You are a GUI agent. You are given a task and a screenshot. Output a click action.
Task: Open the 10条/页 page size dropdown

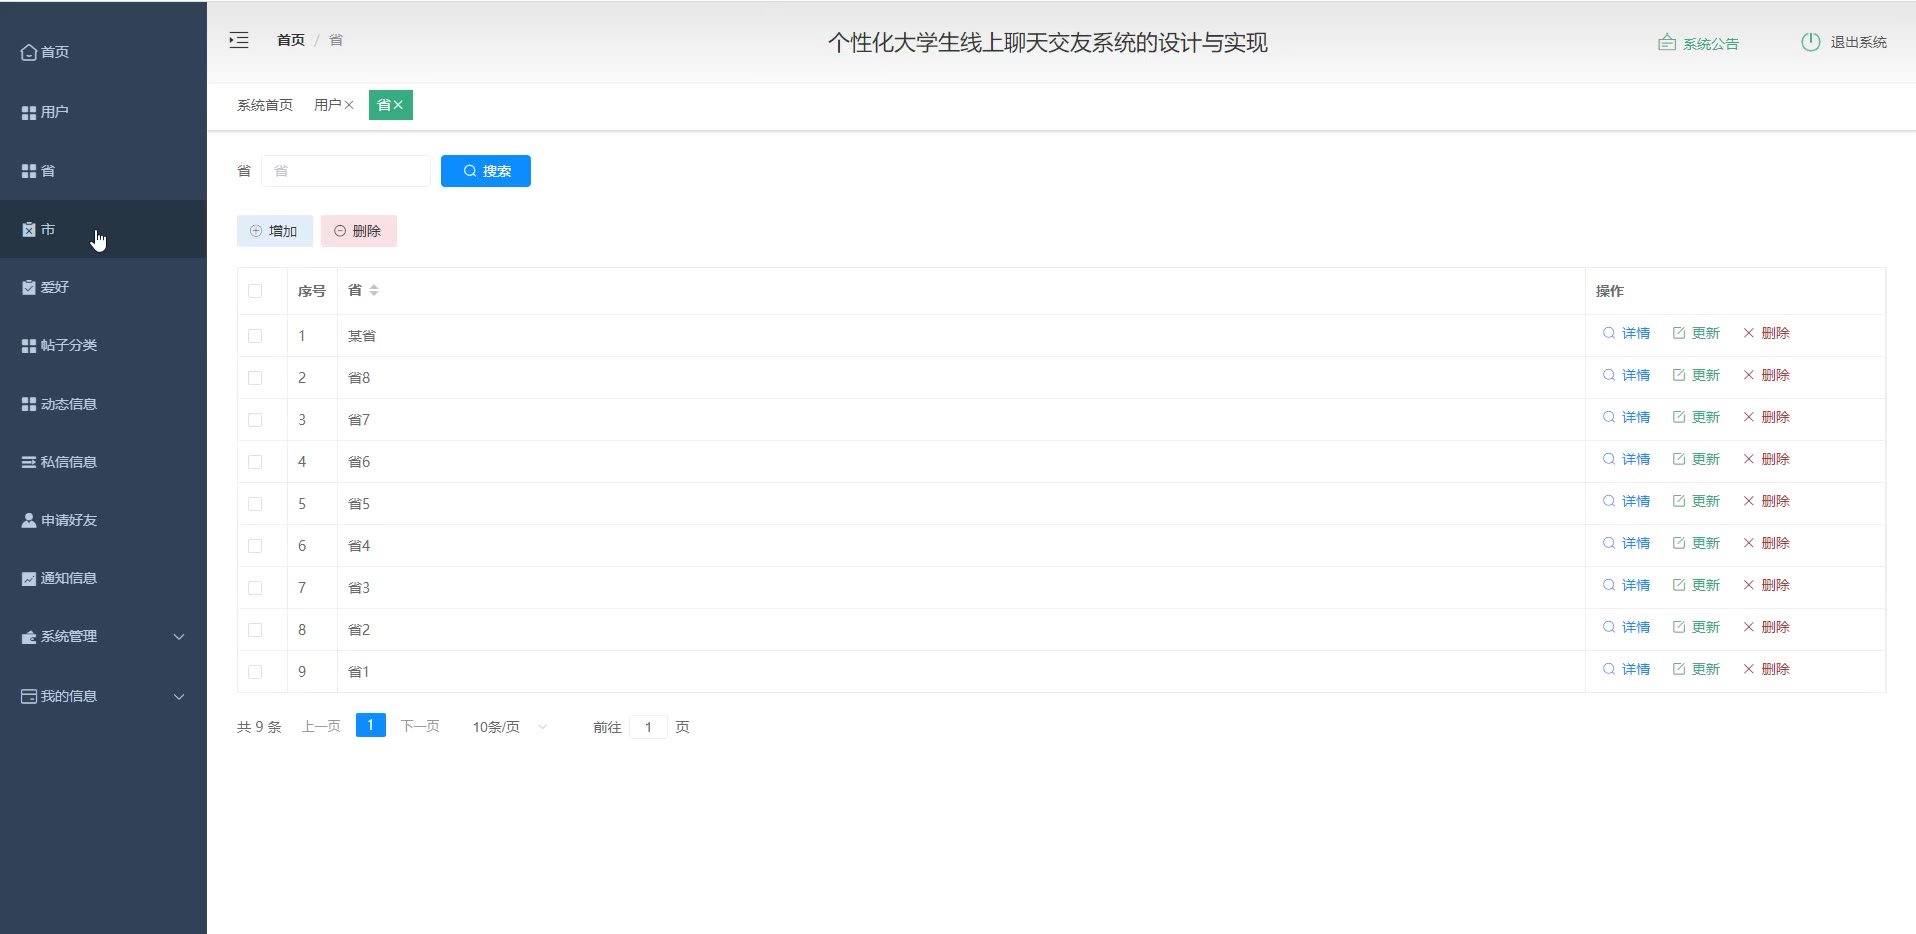click(x=510, y=726)
